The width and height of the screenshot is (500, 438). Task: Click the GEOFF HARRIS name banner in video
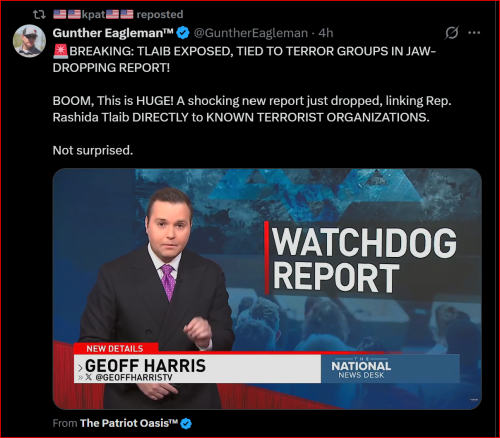pyautogui.click(x=198, y=369)
